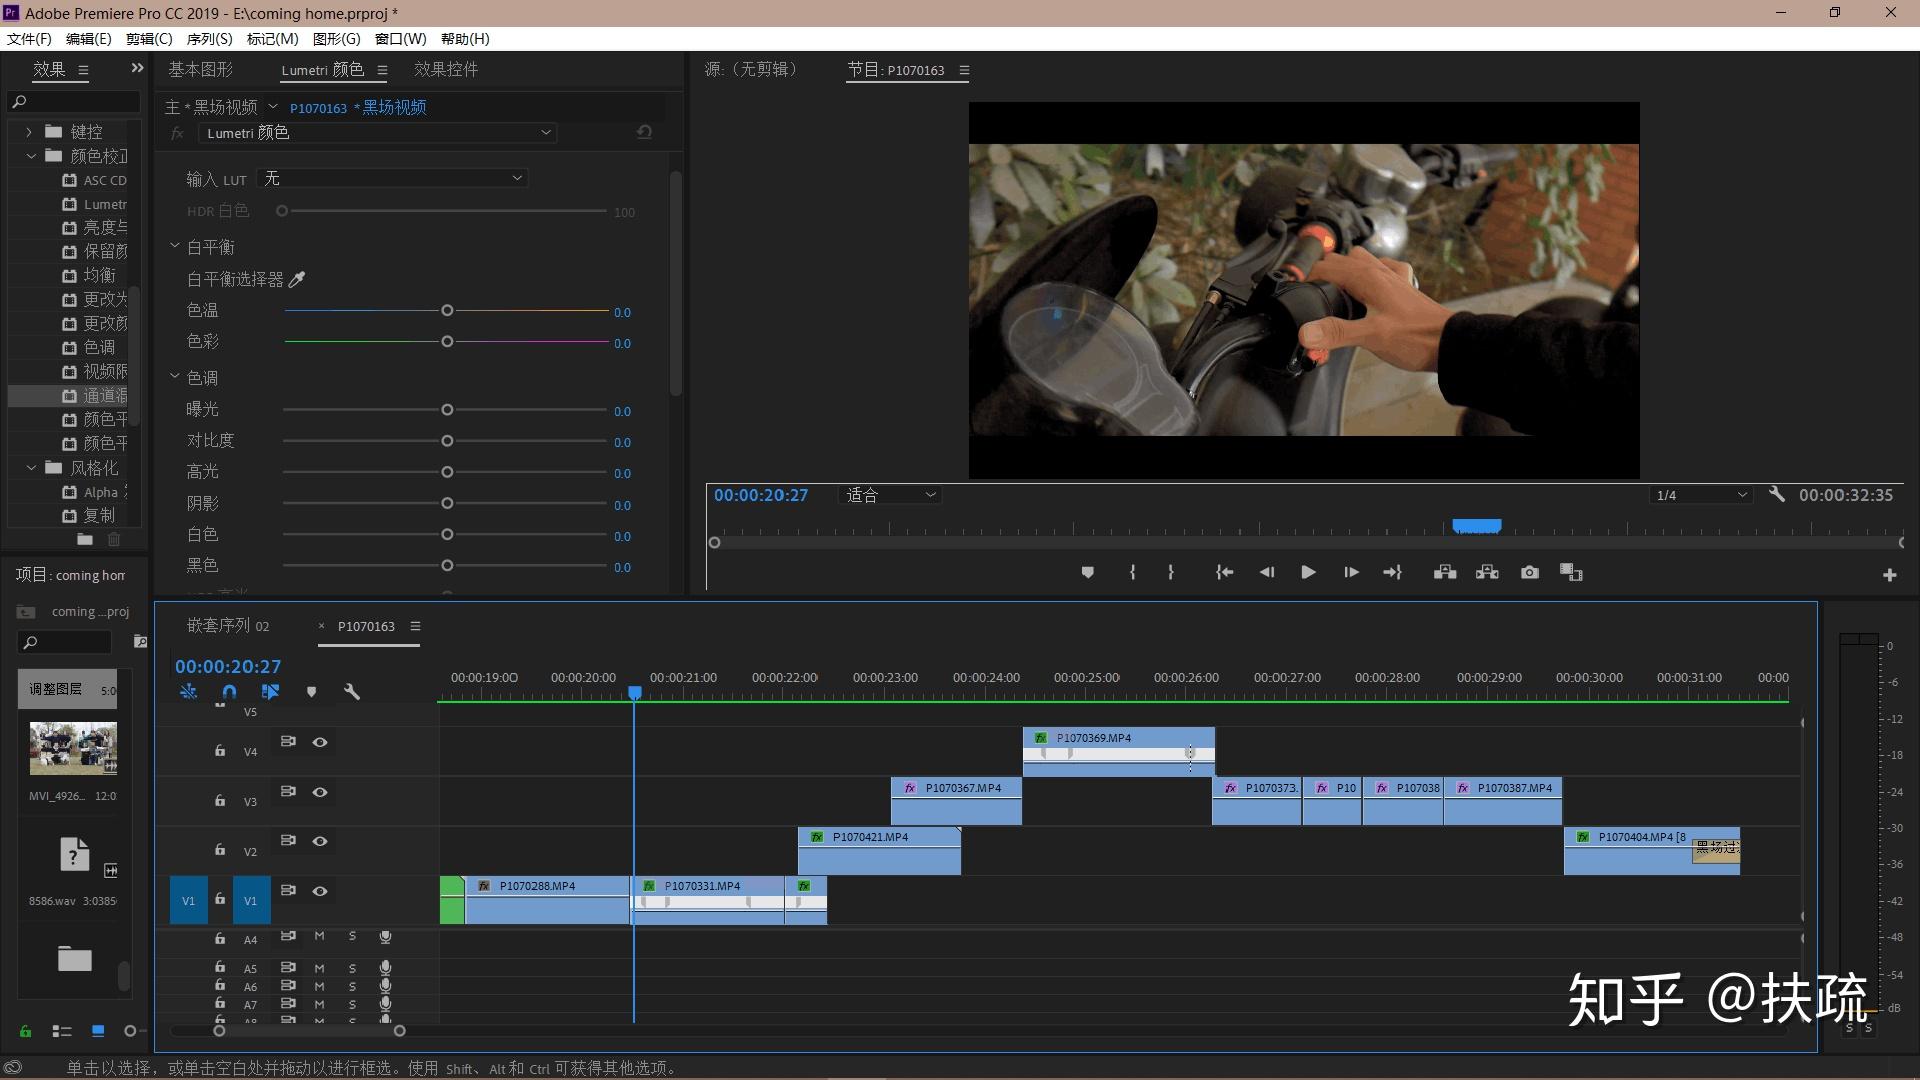This screenshot has width=1920, height=1080.
Task: Toggle V3 track output eye
Action: point(320,792)
